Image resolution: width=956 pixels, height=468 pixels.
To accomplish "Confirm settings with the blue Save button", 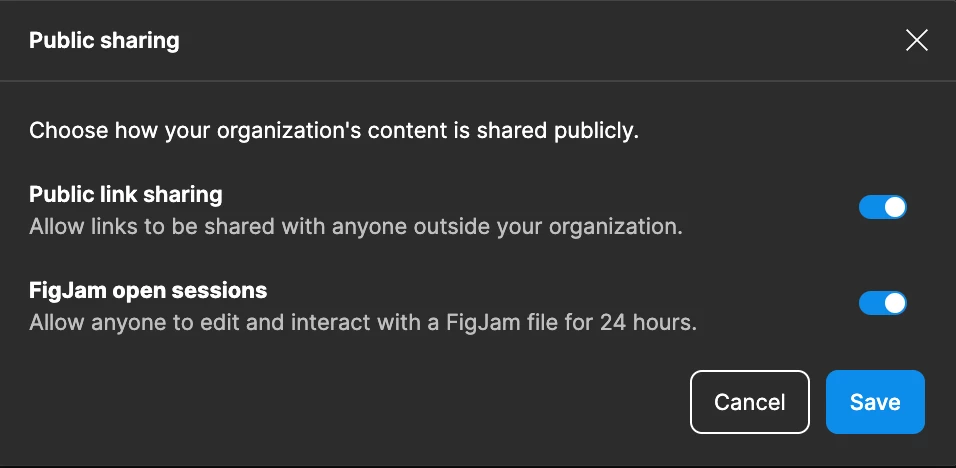I will [875, 402].
